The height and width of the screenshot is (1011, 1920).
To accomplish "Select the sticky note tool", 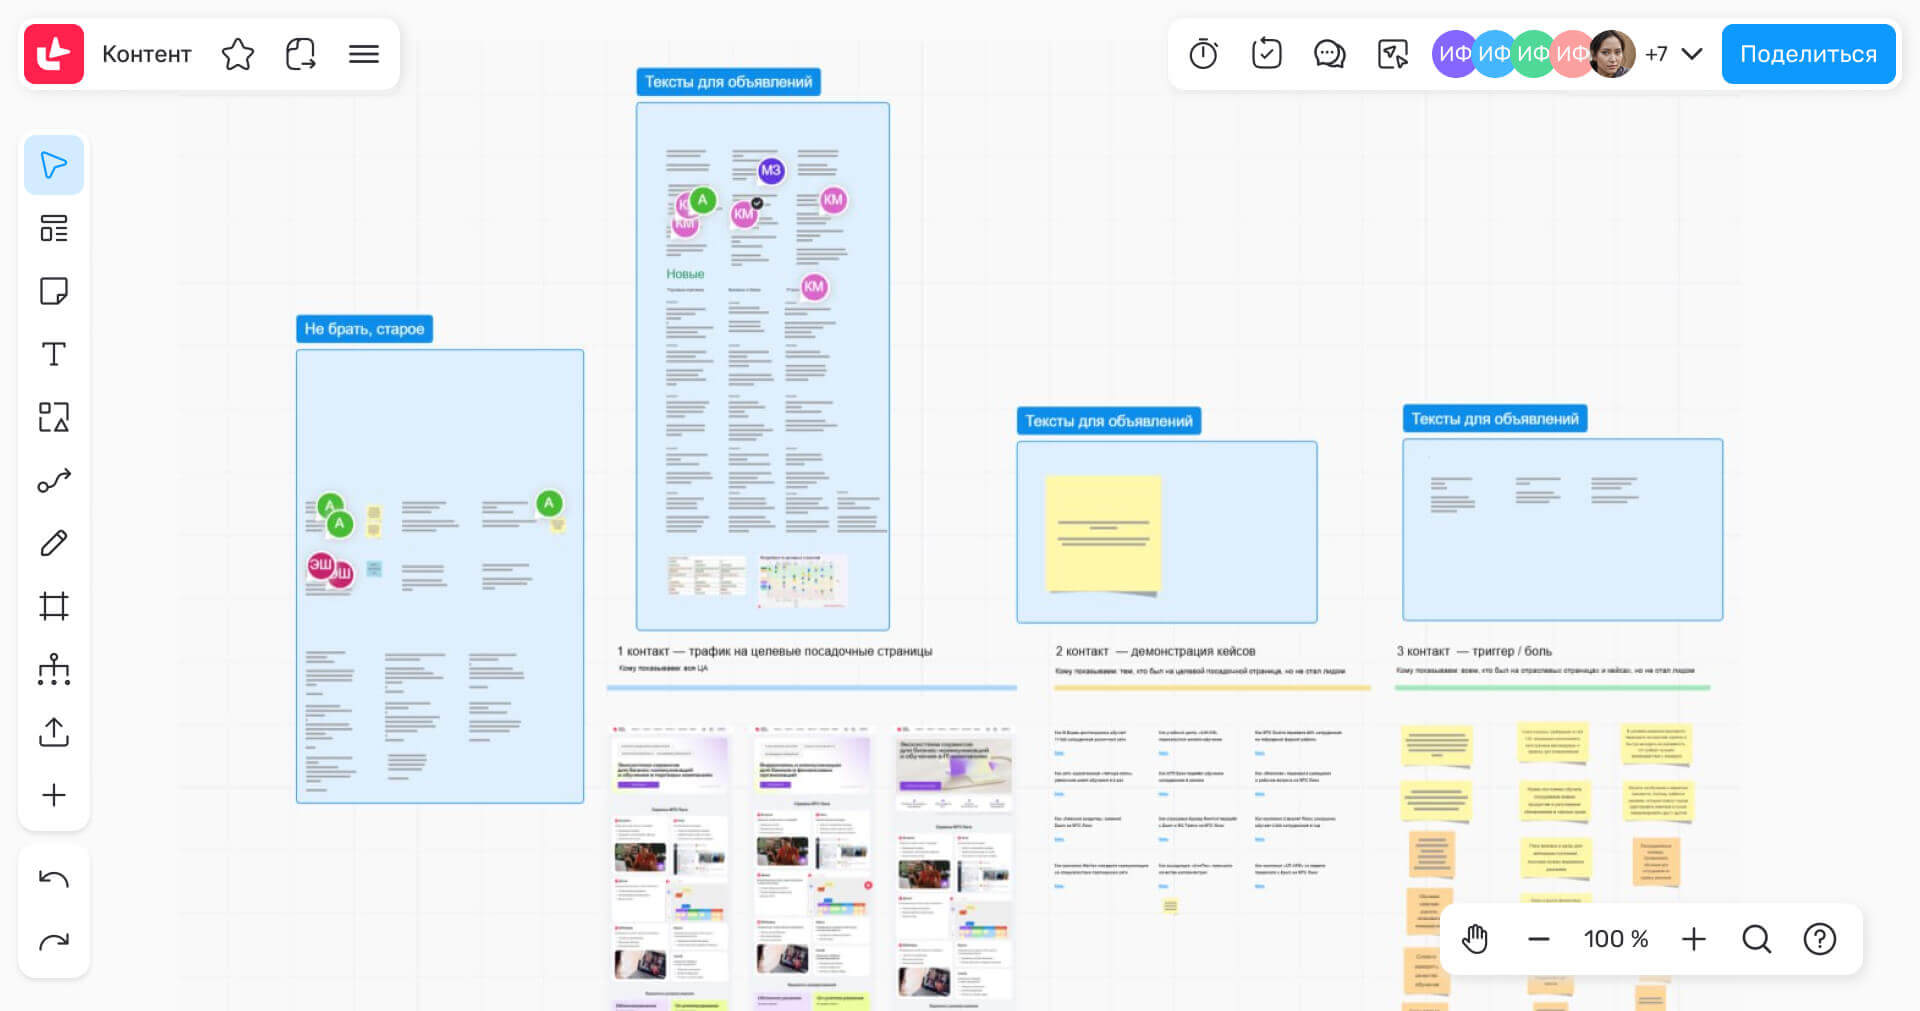I will (x=54, y=291).
